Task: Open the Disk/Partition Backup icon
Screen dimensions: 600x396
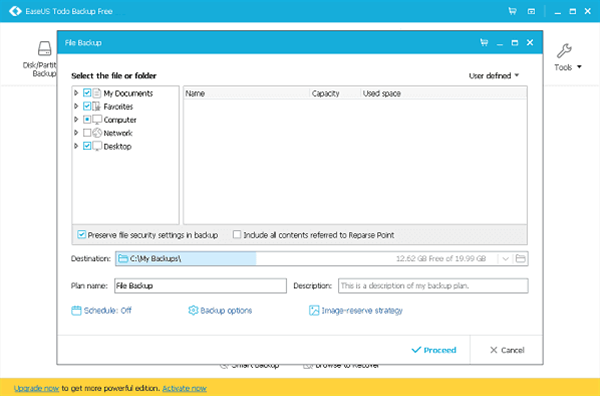Action: (x=44, y=49)
